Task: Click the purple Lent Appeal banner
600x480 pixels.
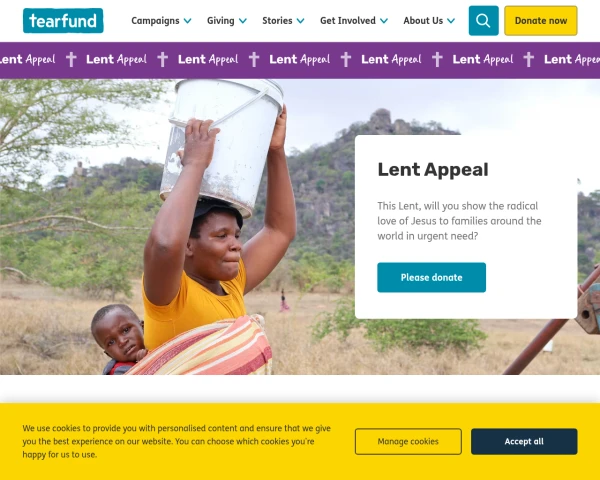Action: (300, 60)
